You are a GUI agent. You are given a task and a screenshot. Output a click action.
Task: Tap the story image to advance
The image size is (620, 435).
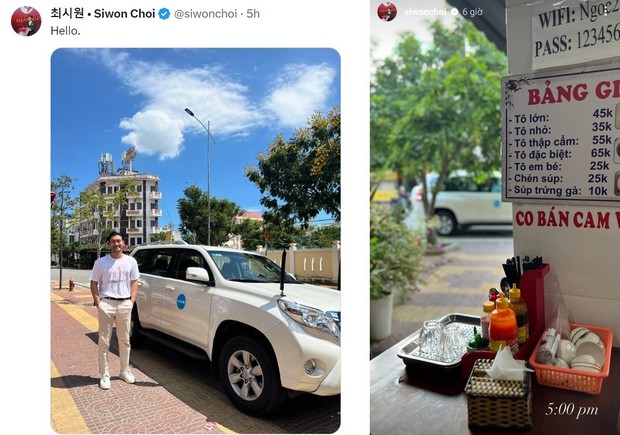(495, 218)
